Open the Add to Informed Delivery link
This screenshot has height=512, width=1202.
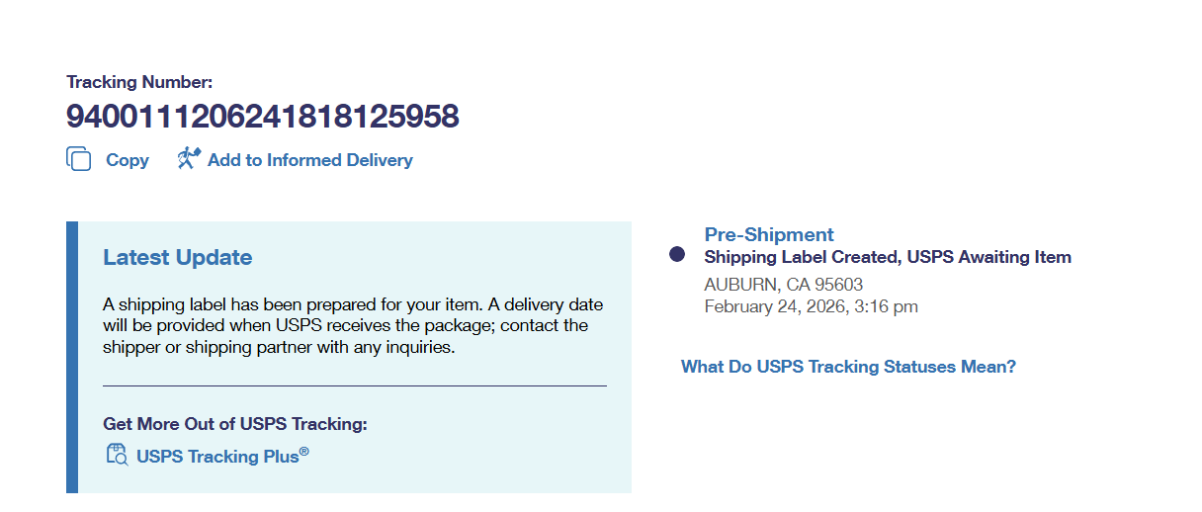pos(310,160)
